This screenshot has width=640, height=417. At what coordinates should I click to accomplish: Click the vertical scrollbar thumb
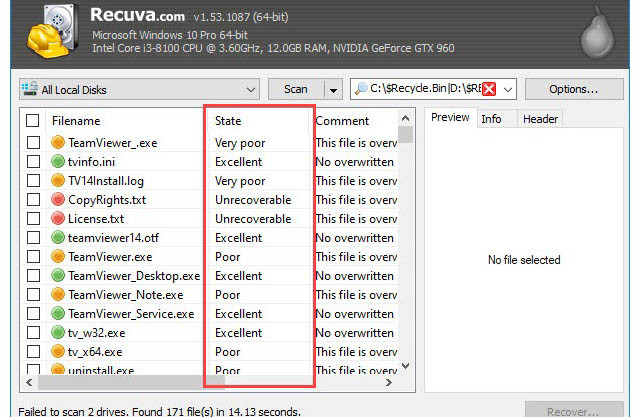405,135
